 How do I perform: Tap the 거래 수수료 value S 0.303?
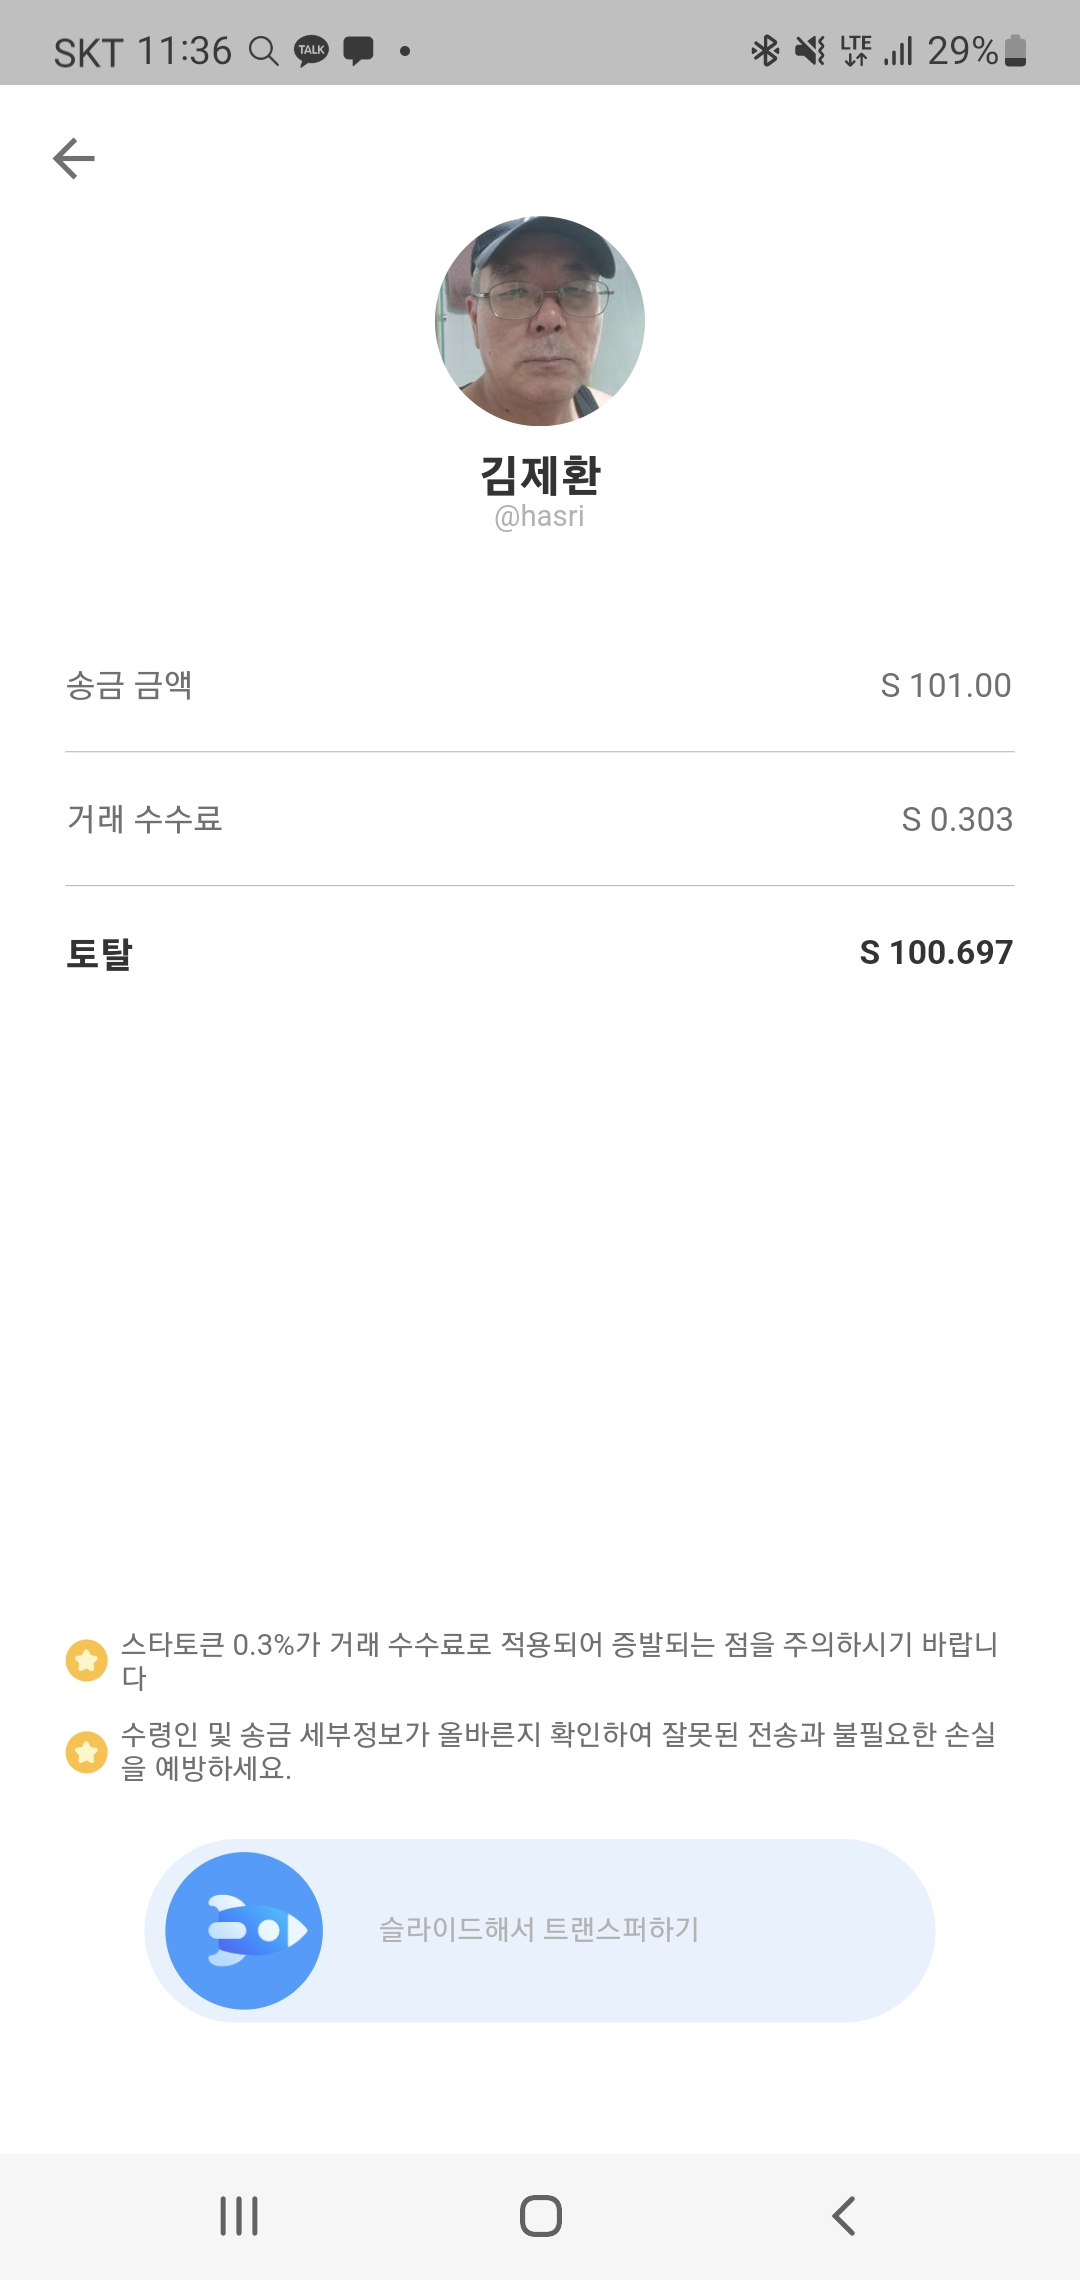pyautogui.click(x=956, y=820)
